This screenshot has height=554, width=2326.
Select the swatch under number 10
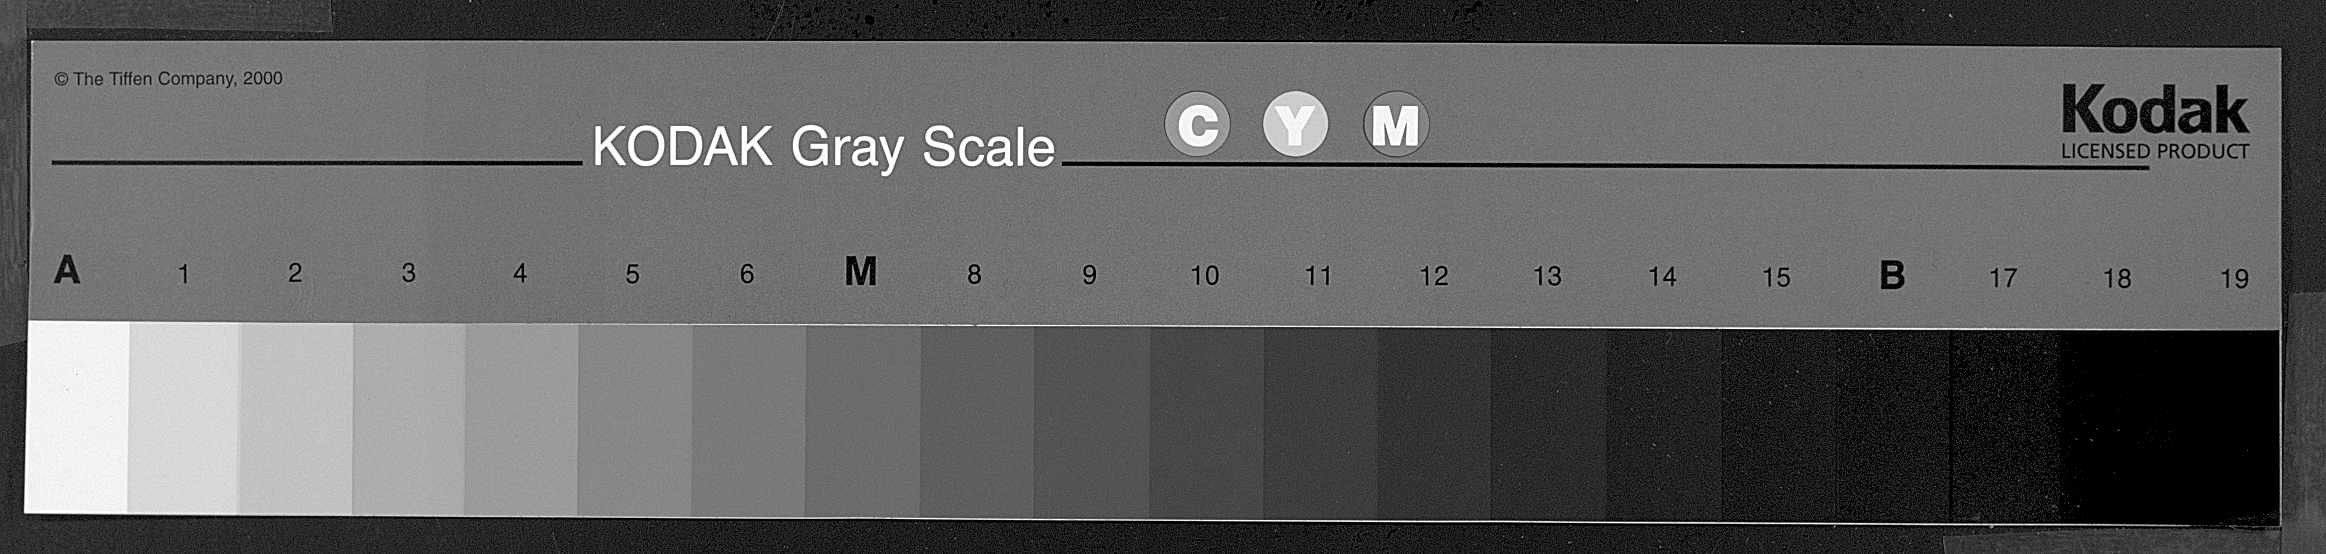(1206, 423)
